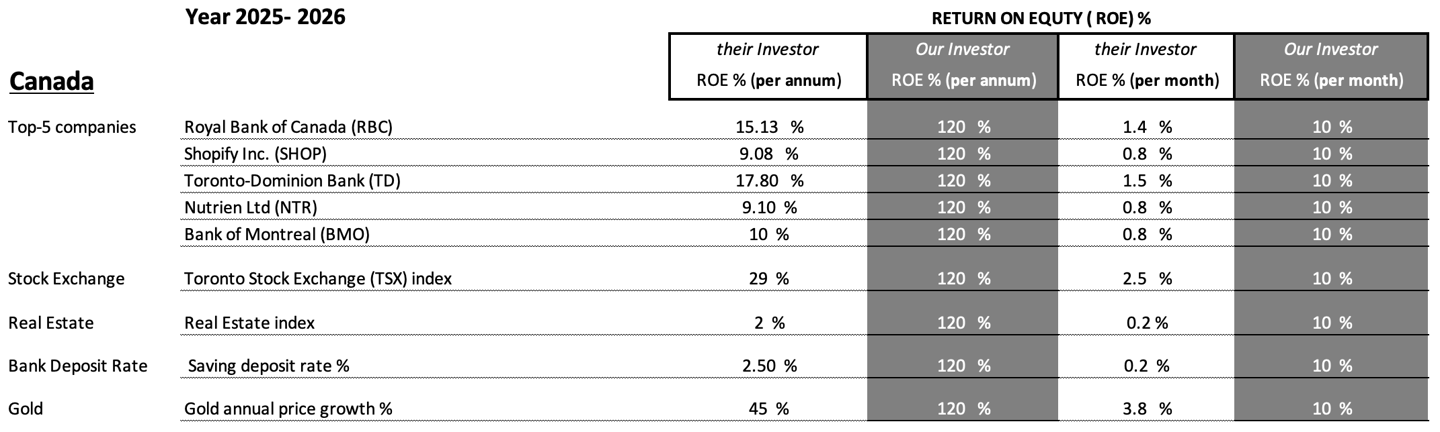Click the Saving deposit rate % cell
The height and width of the screenshot is (432, 1440).
[x=269, y=366]
